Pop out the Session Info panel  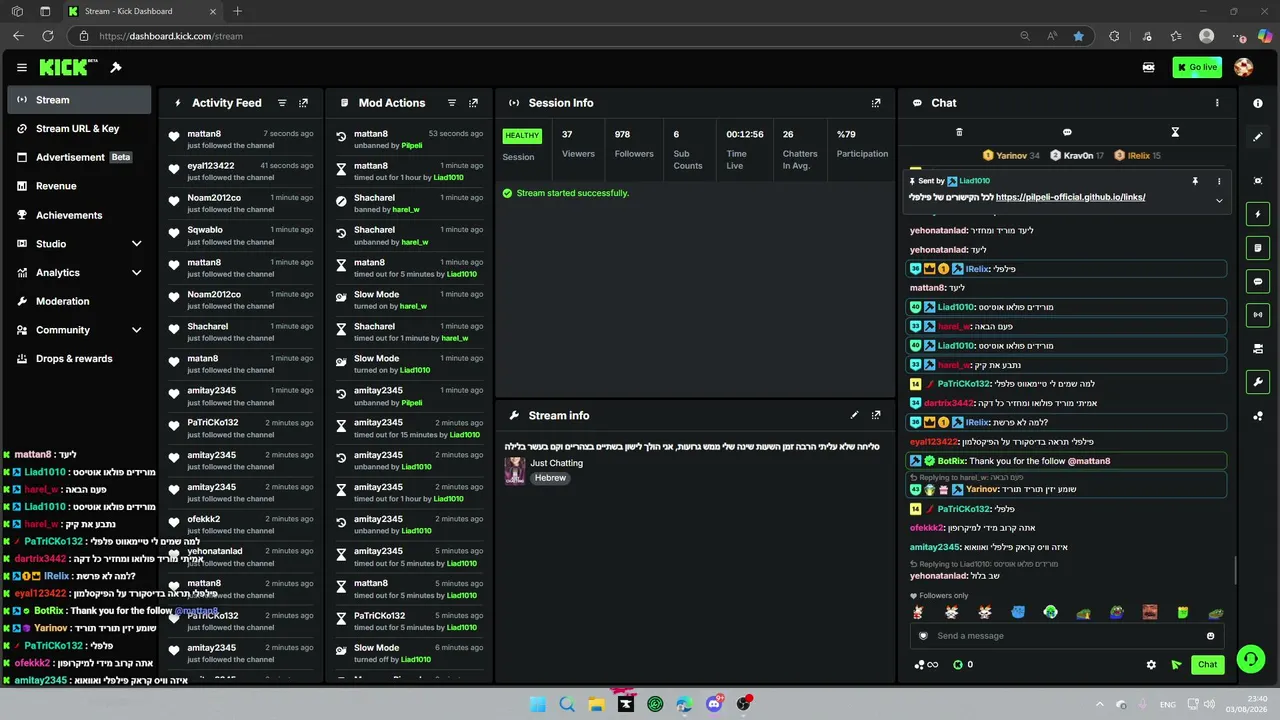(x=876, y=103)
